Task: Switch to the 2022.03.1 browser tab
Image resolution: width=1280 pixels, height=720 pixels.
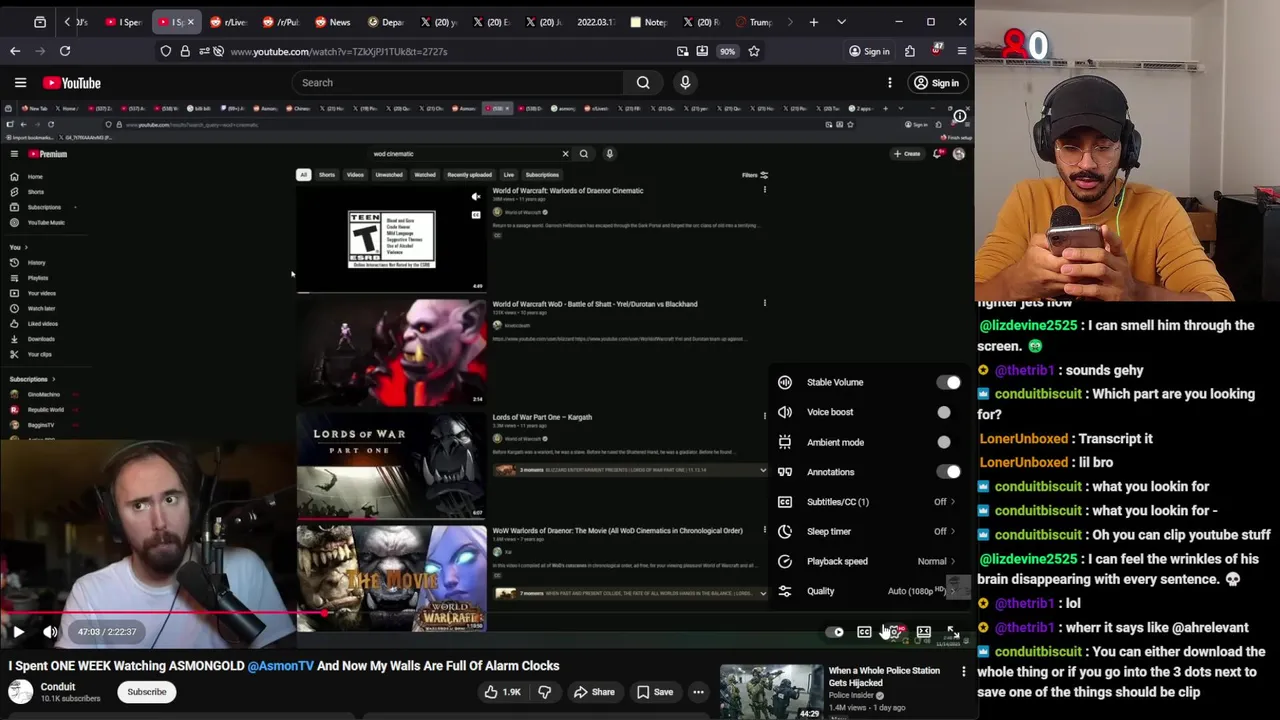Action: point(595,22)
